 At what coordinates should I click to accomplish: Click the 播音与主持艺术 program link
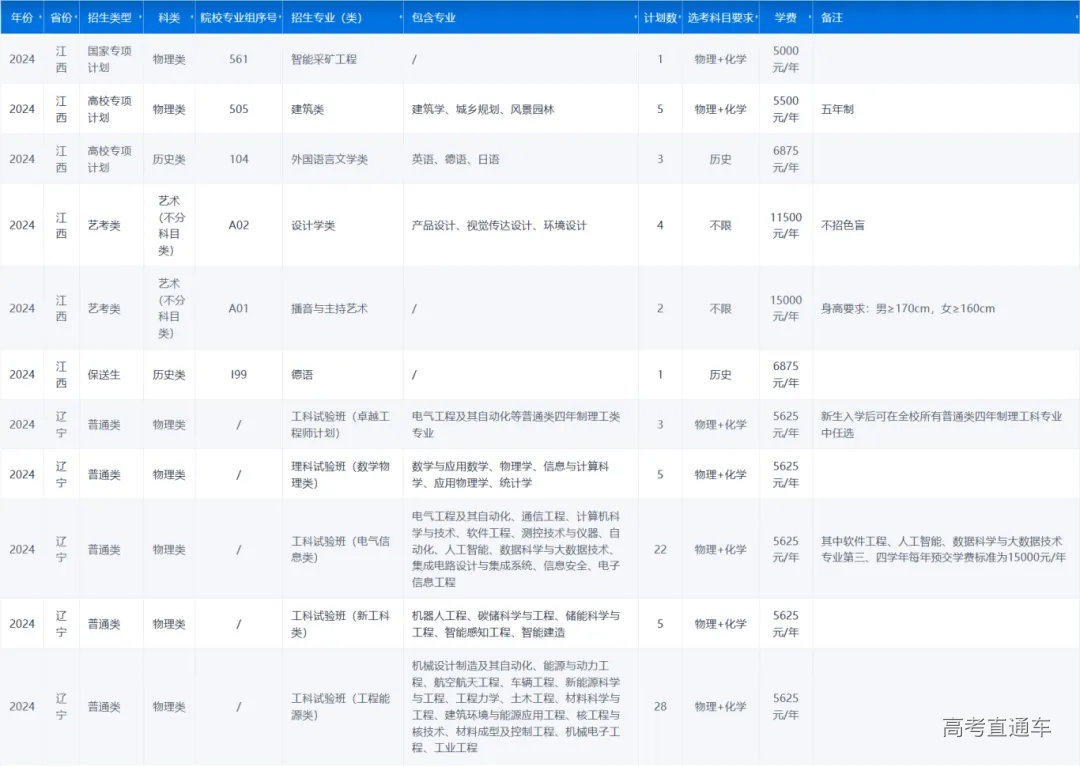(x=327, y=308)
